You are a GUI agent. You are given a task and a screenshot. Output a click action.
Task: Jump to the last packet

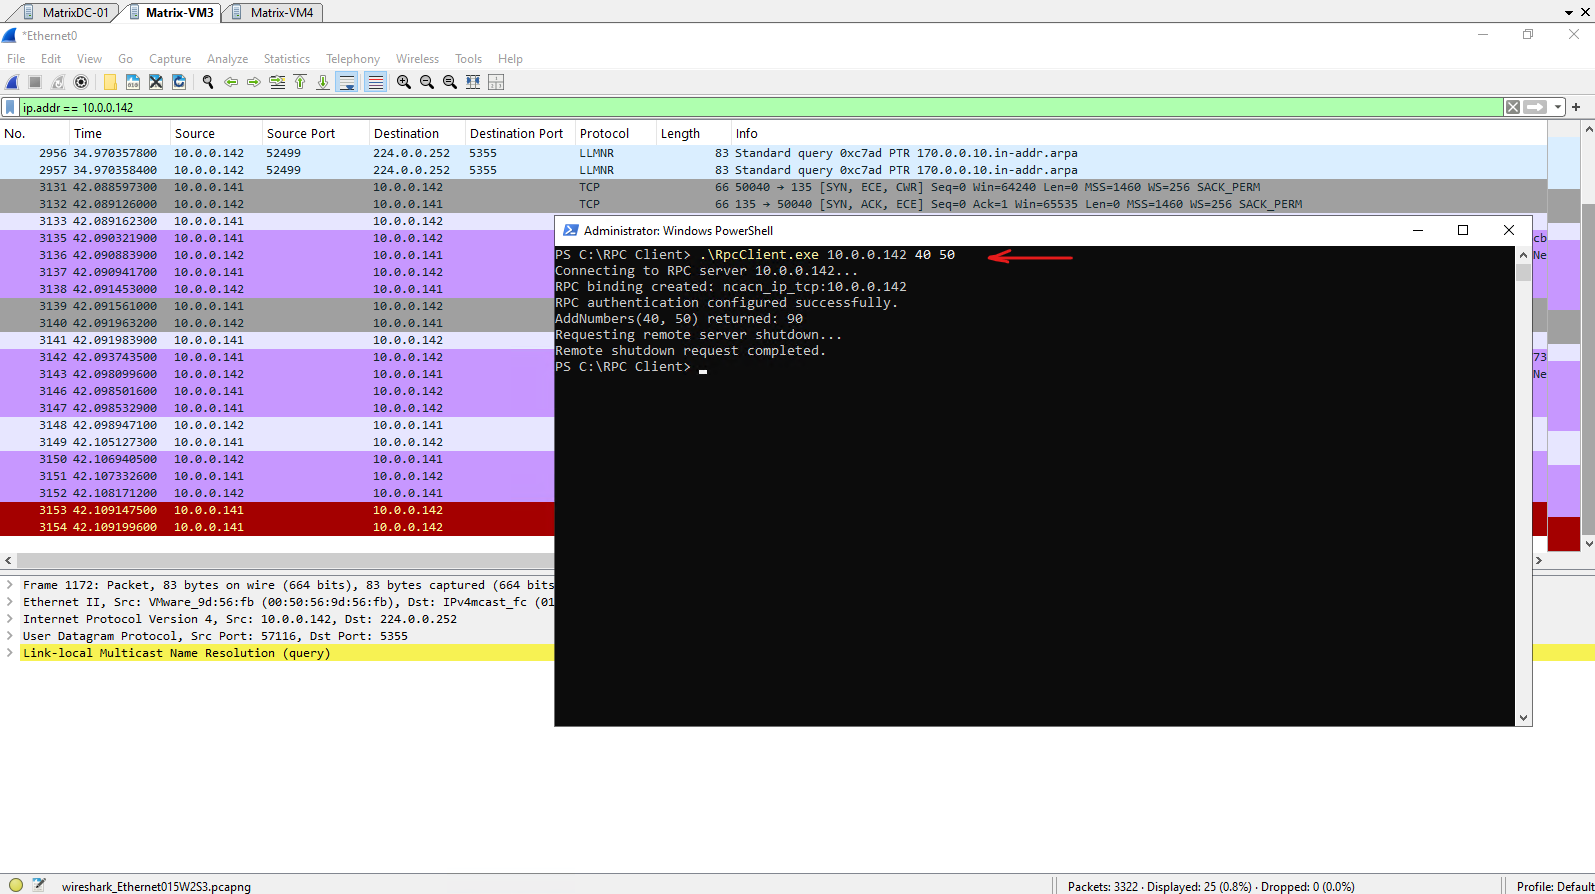(x=323, y=82)
